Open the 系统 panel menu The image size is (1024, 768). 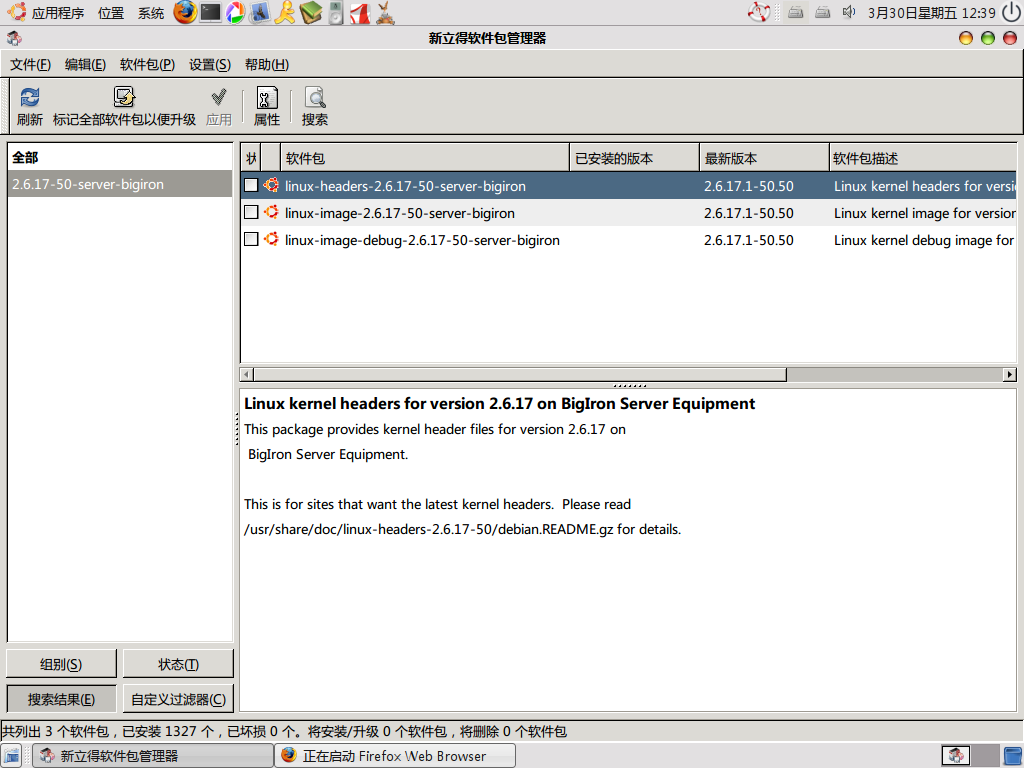tap(151, 13)
